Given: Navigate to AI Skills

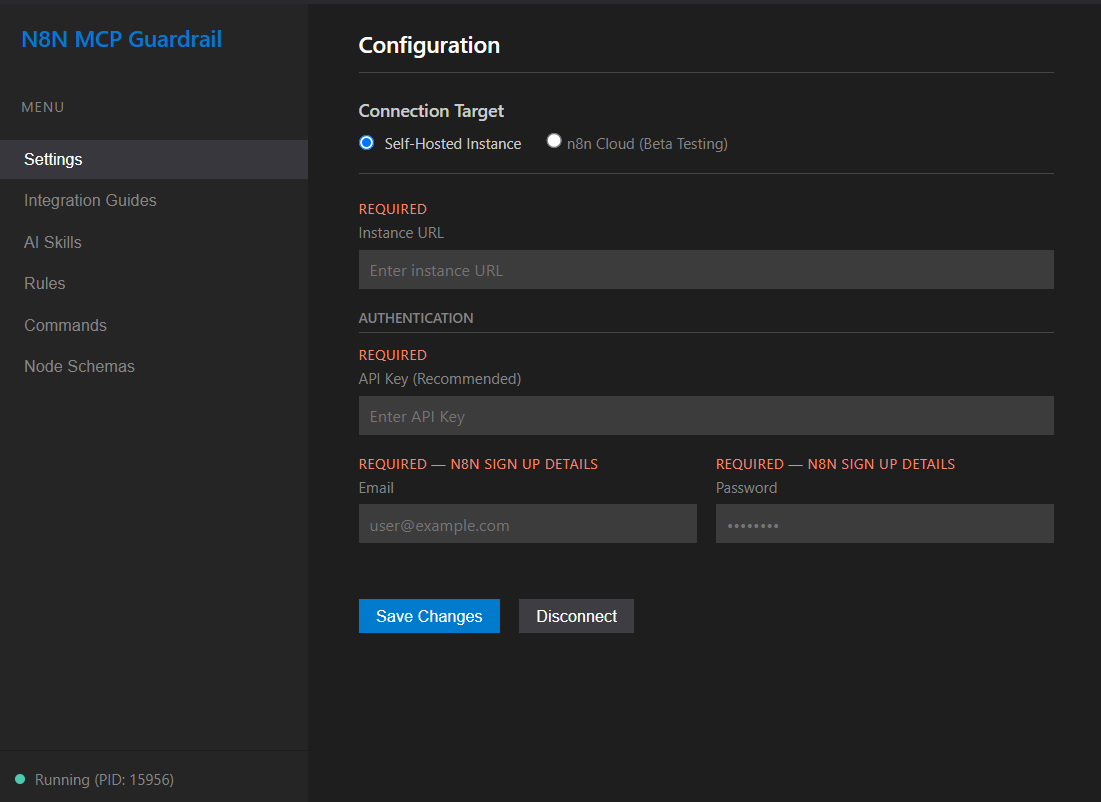Looking at the screenshot, I should tap(52, 241).
